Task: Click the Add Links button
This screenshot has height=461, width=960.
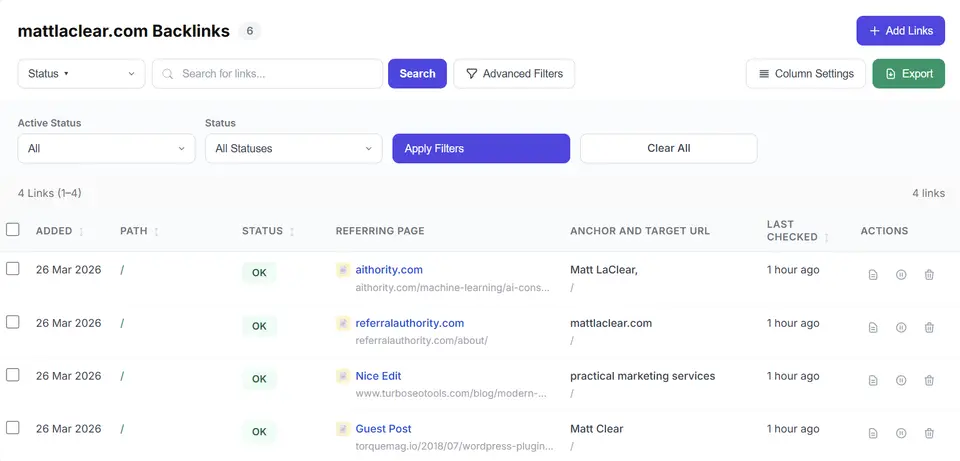Action: 901,31
